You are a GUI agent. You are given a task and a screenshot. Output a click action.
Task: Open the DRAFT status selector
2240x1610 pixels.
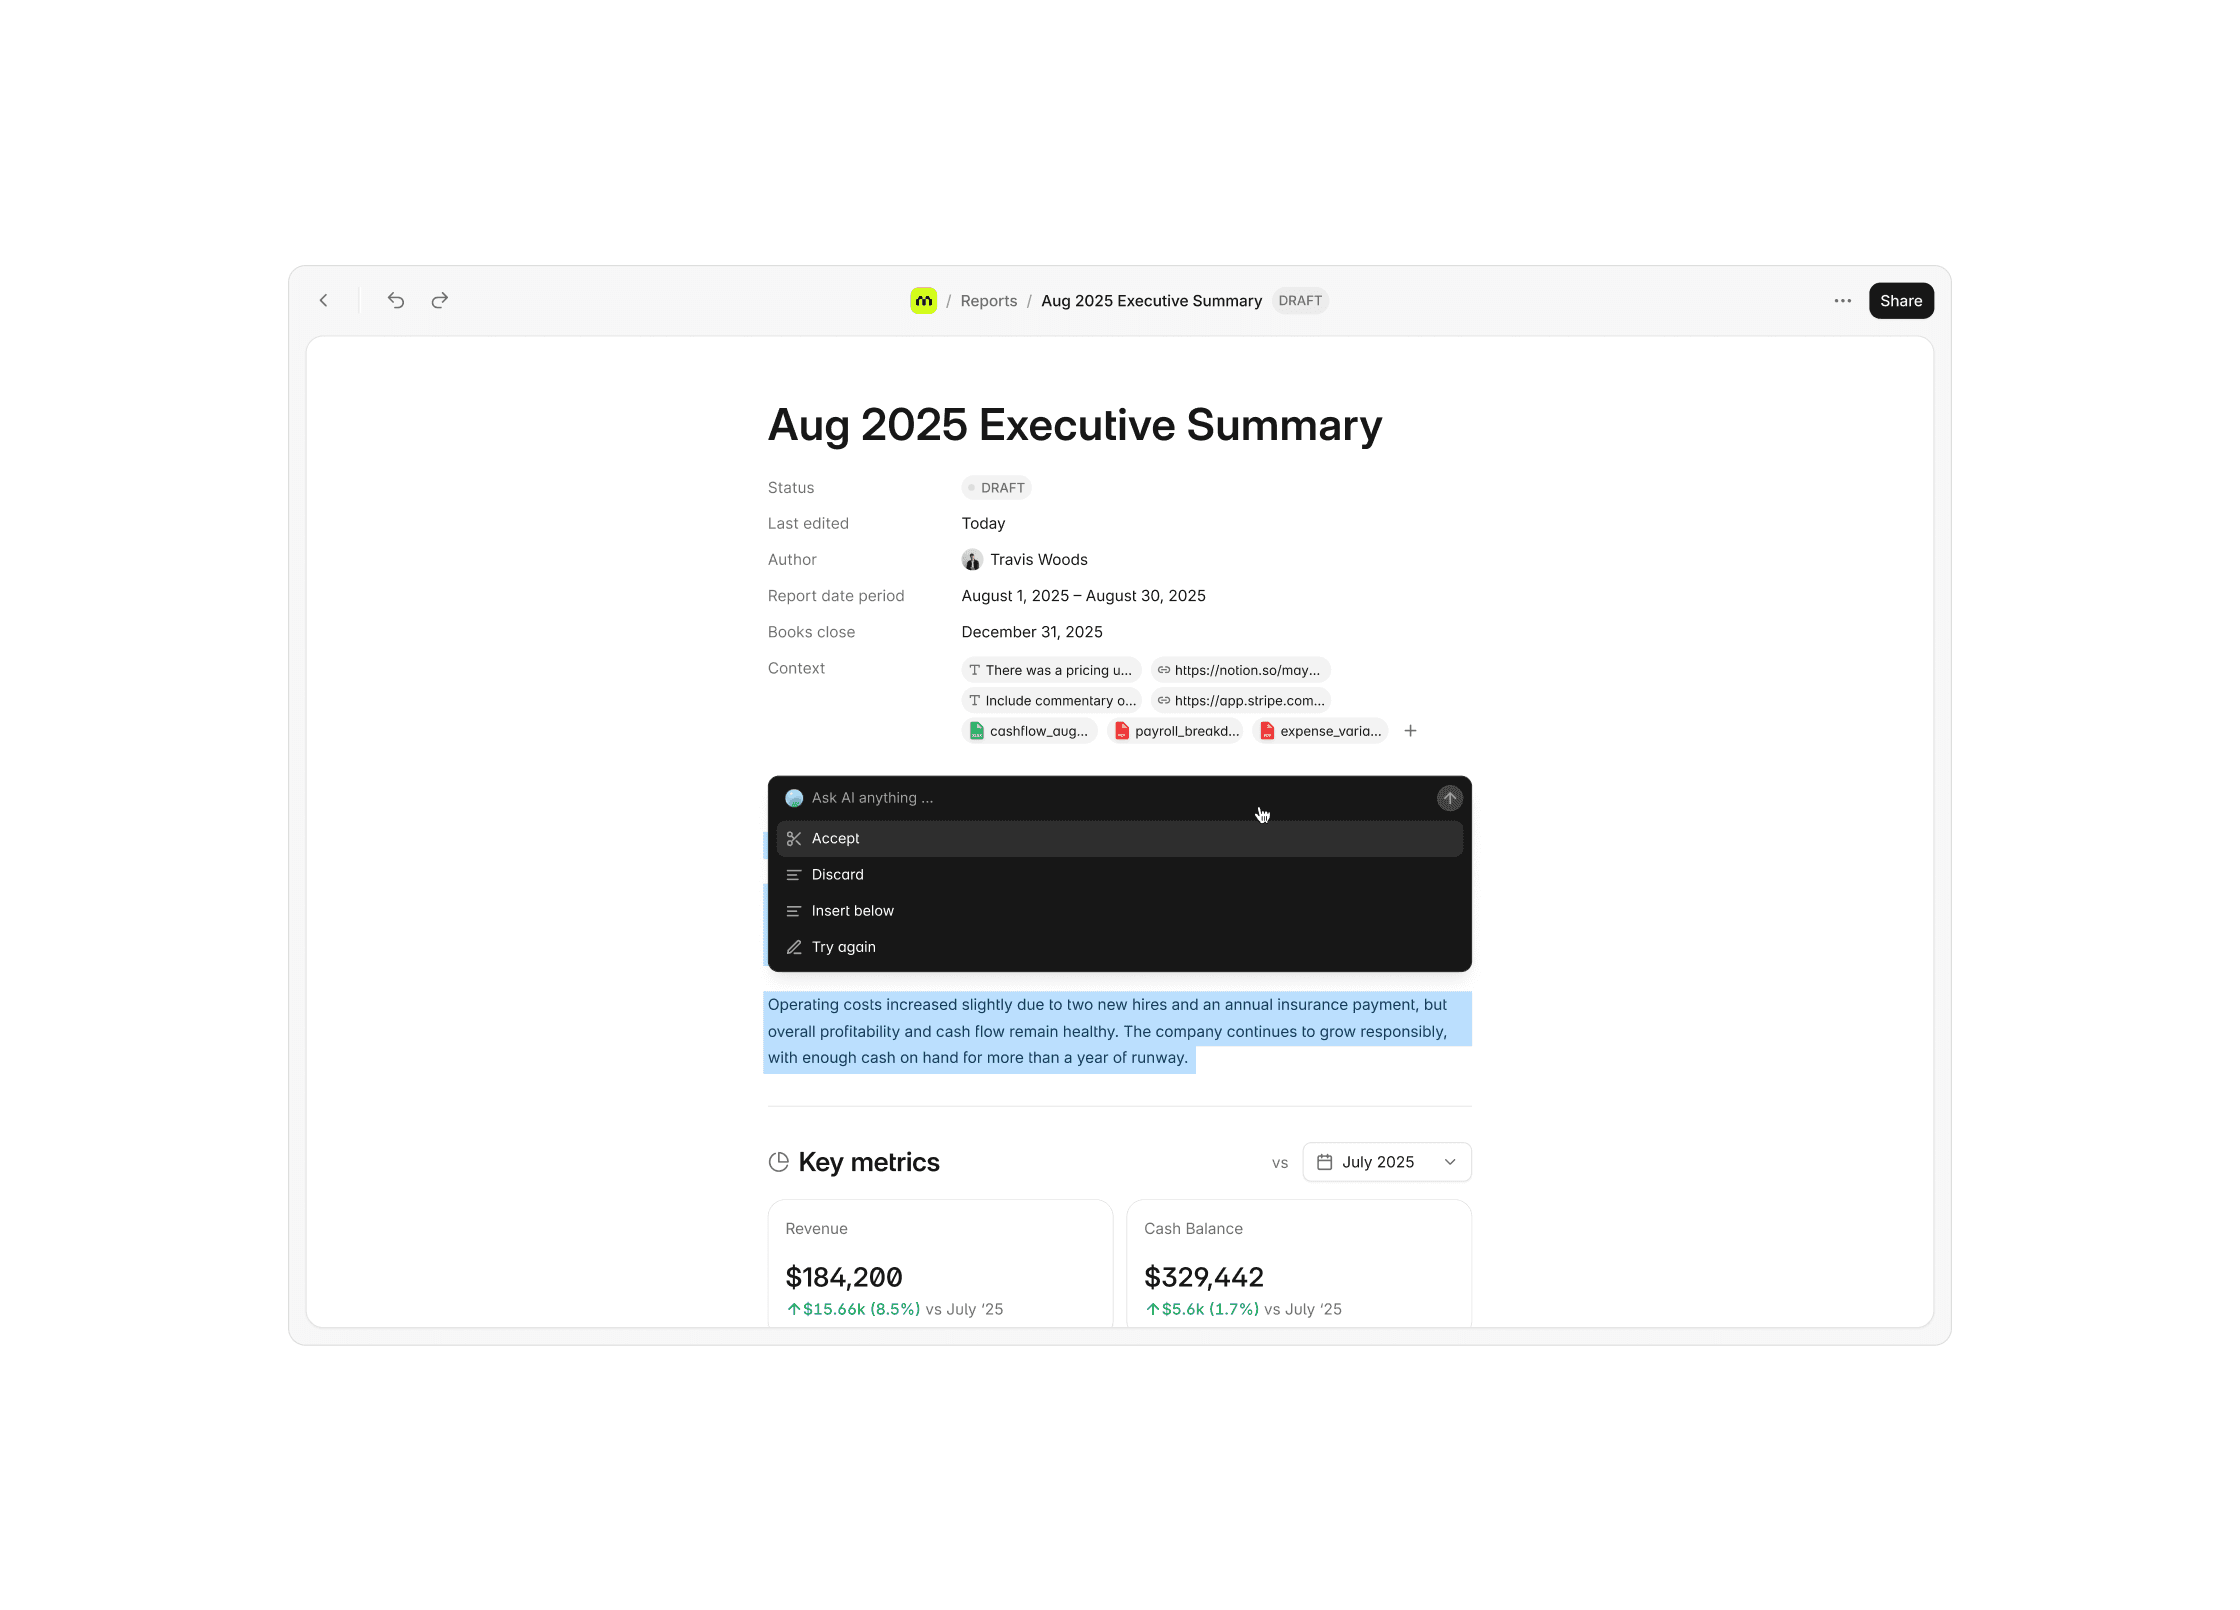[x=996, y=488]
